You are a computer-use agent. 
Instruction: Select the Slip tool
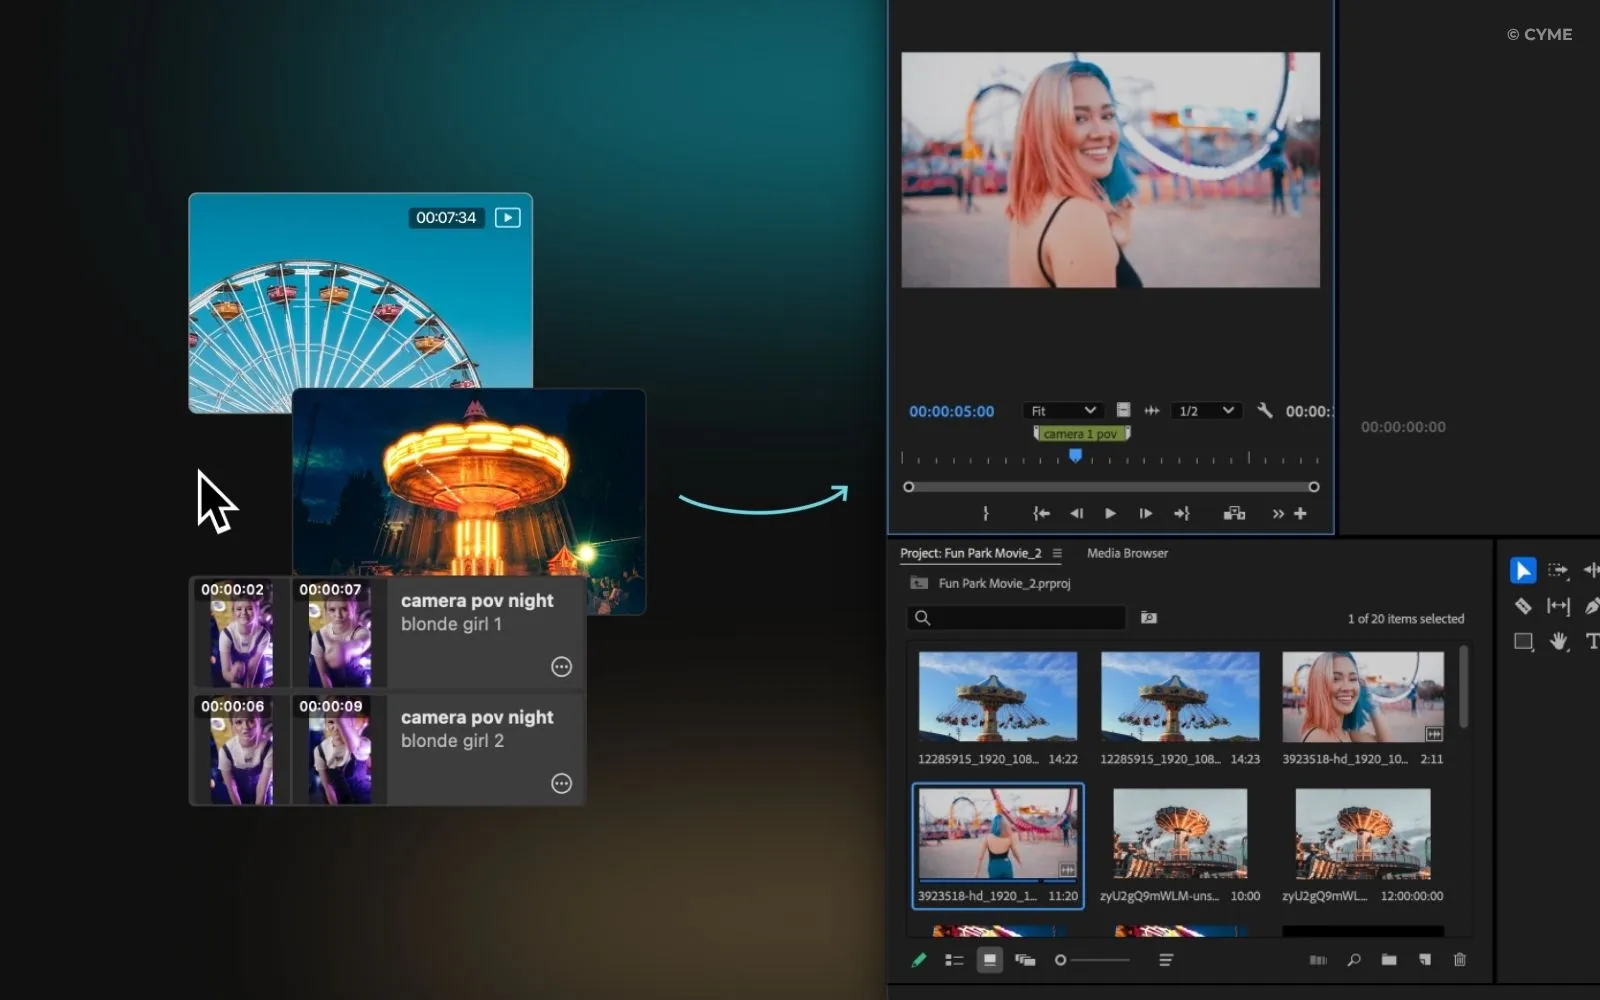point(1558,606)
